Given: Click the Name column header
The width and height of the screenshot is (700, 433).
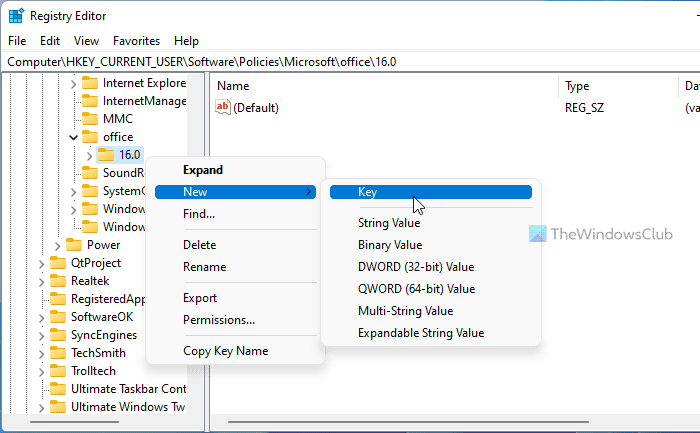Looking at the screenshot, I should (x=384, y=86).
